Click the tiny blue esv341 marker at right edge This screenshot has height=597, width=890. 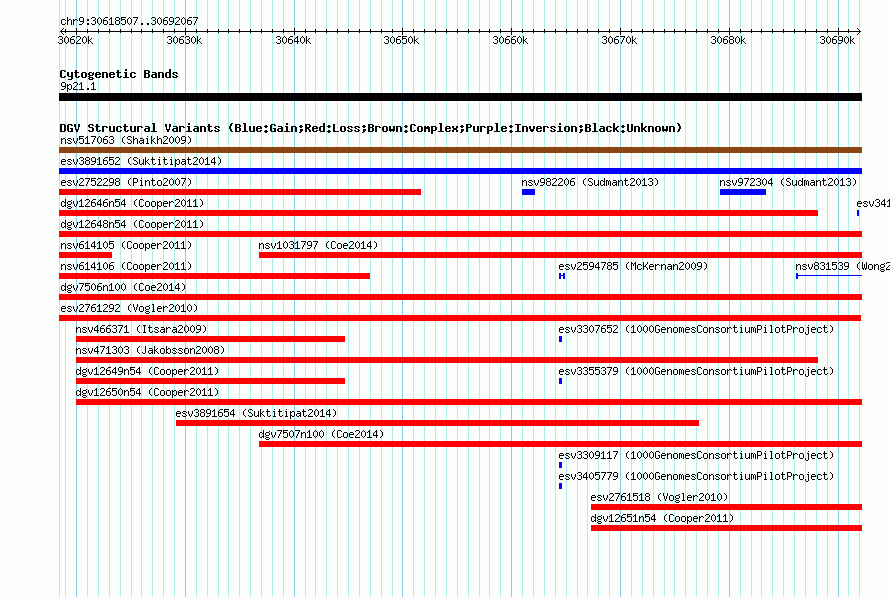(858, 213)
